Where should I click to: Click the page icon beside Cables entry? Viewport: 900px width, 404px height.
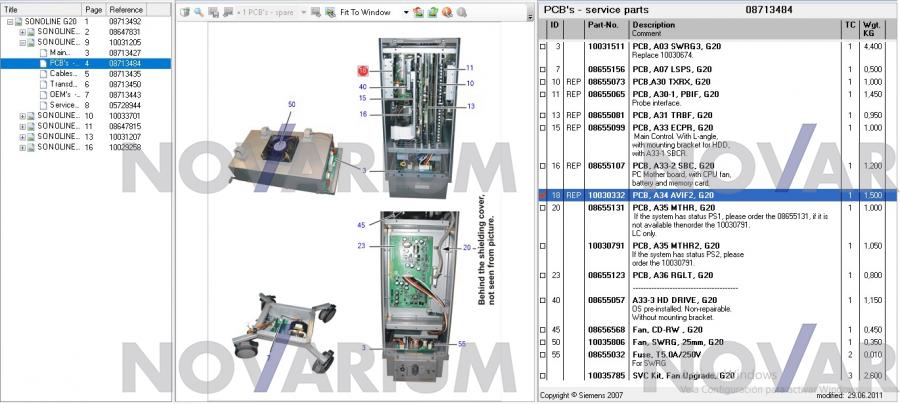(42, 74)
